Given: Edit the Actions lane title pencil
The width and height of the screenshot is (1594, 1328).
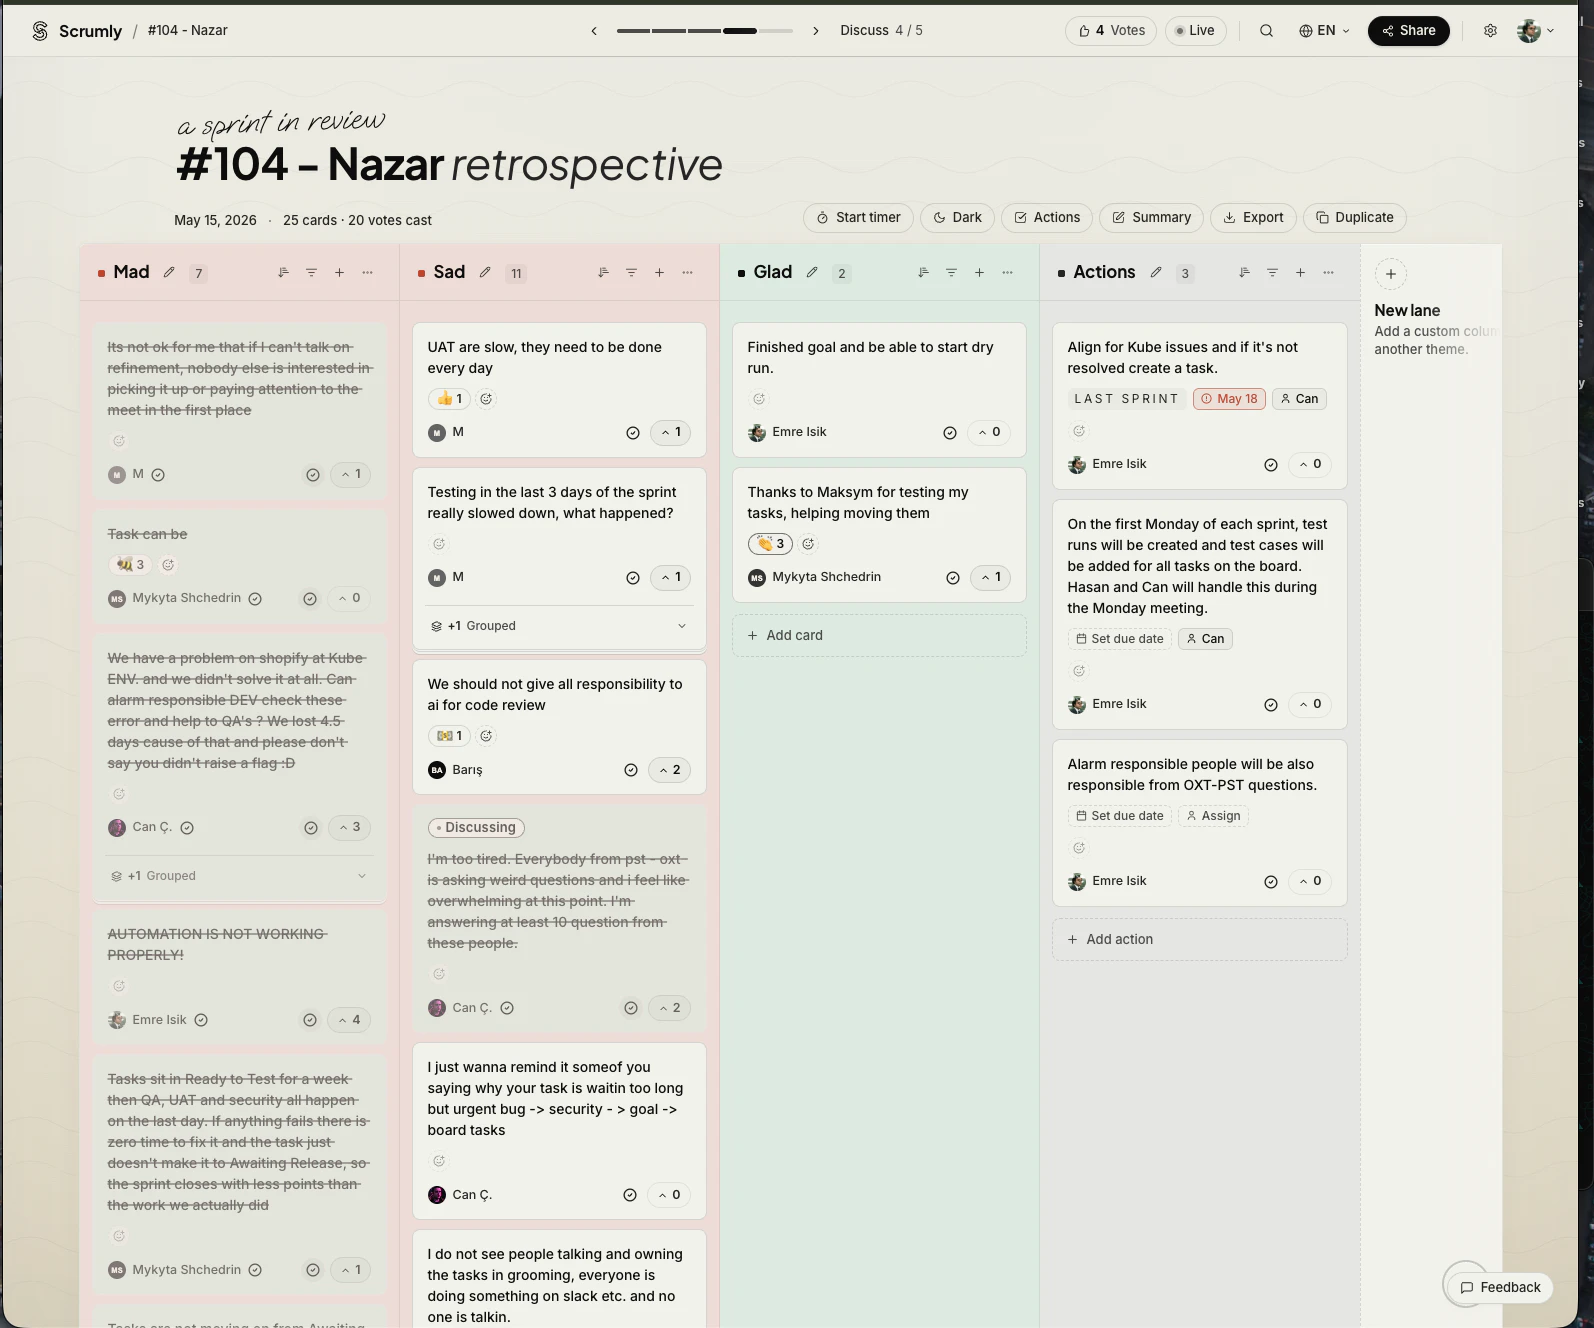Looking at the screenshot, I should (x=1156, y=272).
